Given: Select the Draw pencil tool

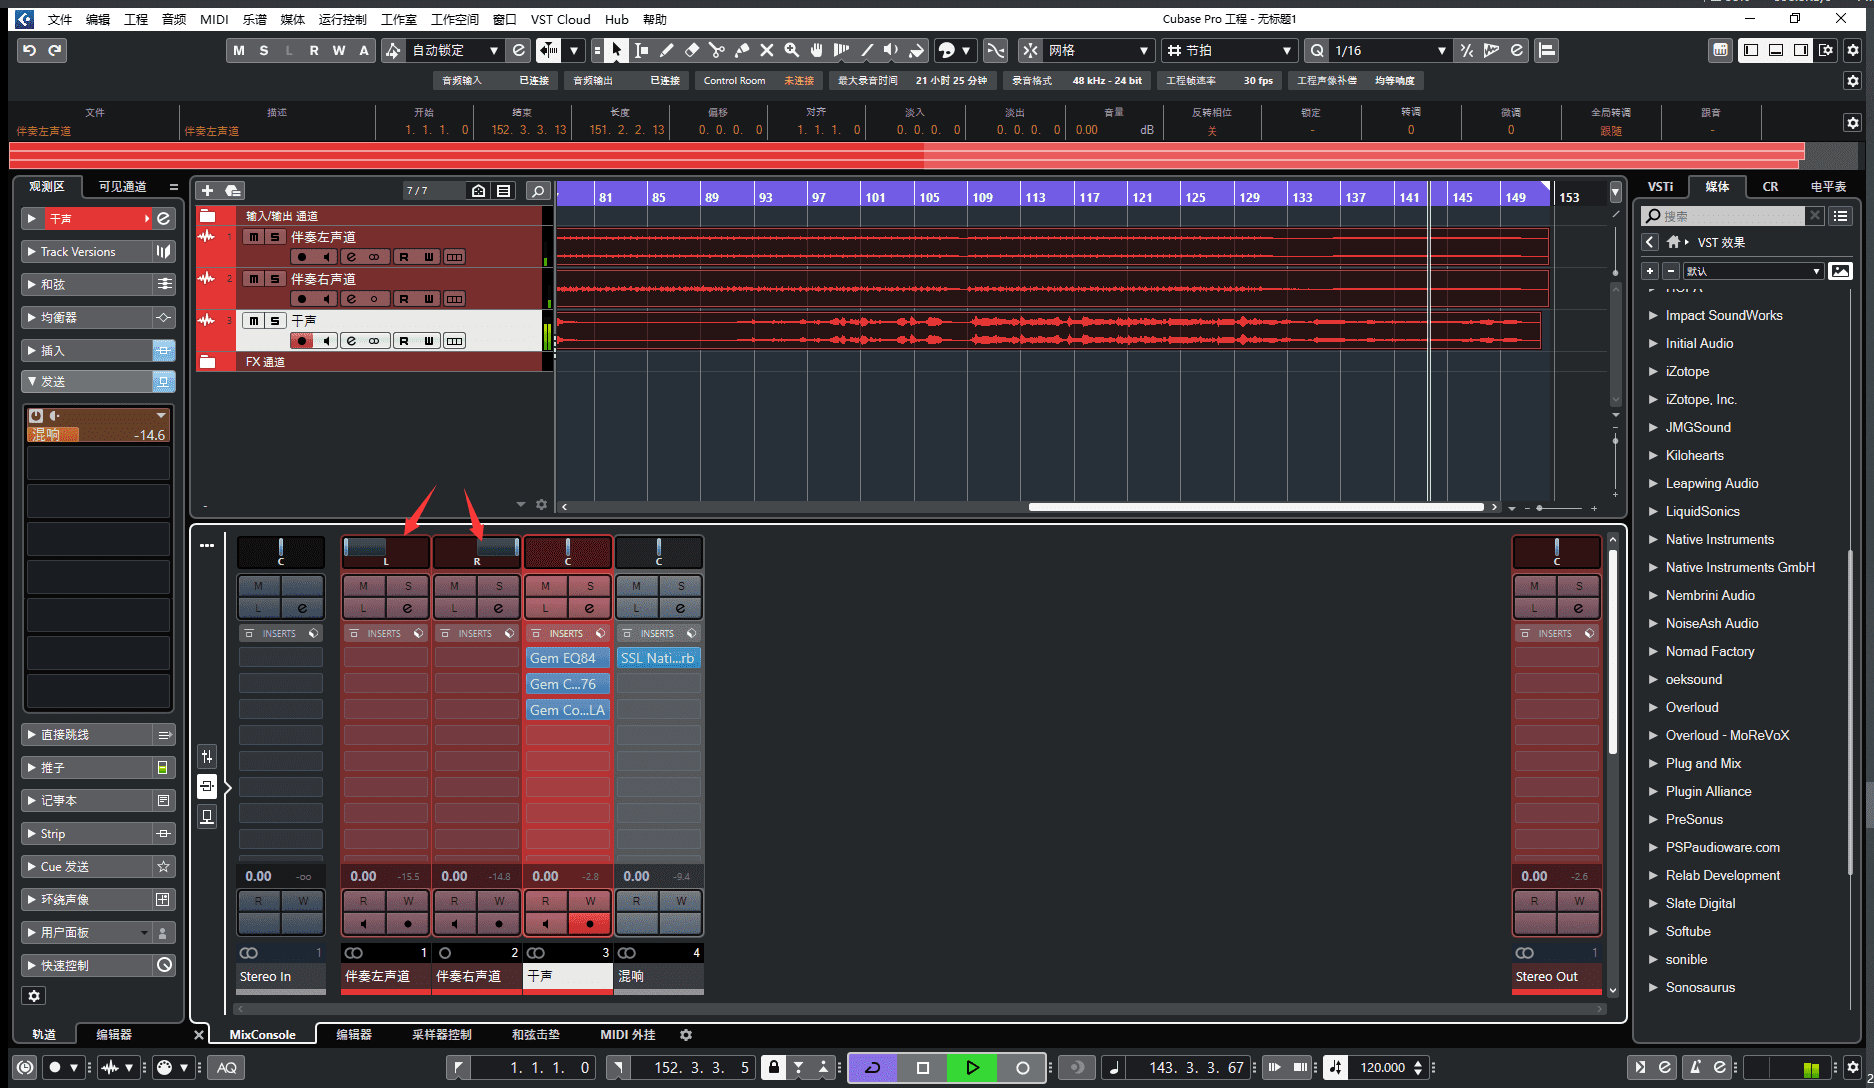Looking at the screenshot, I should click(x=666, y=50).
